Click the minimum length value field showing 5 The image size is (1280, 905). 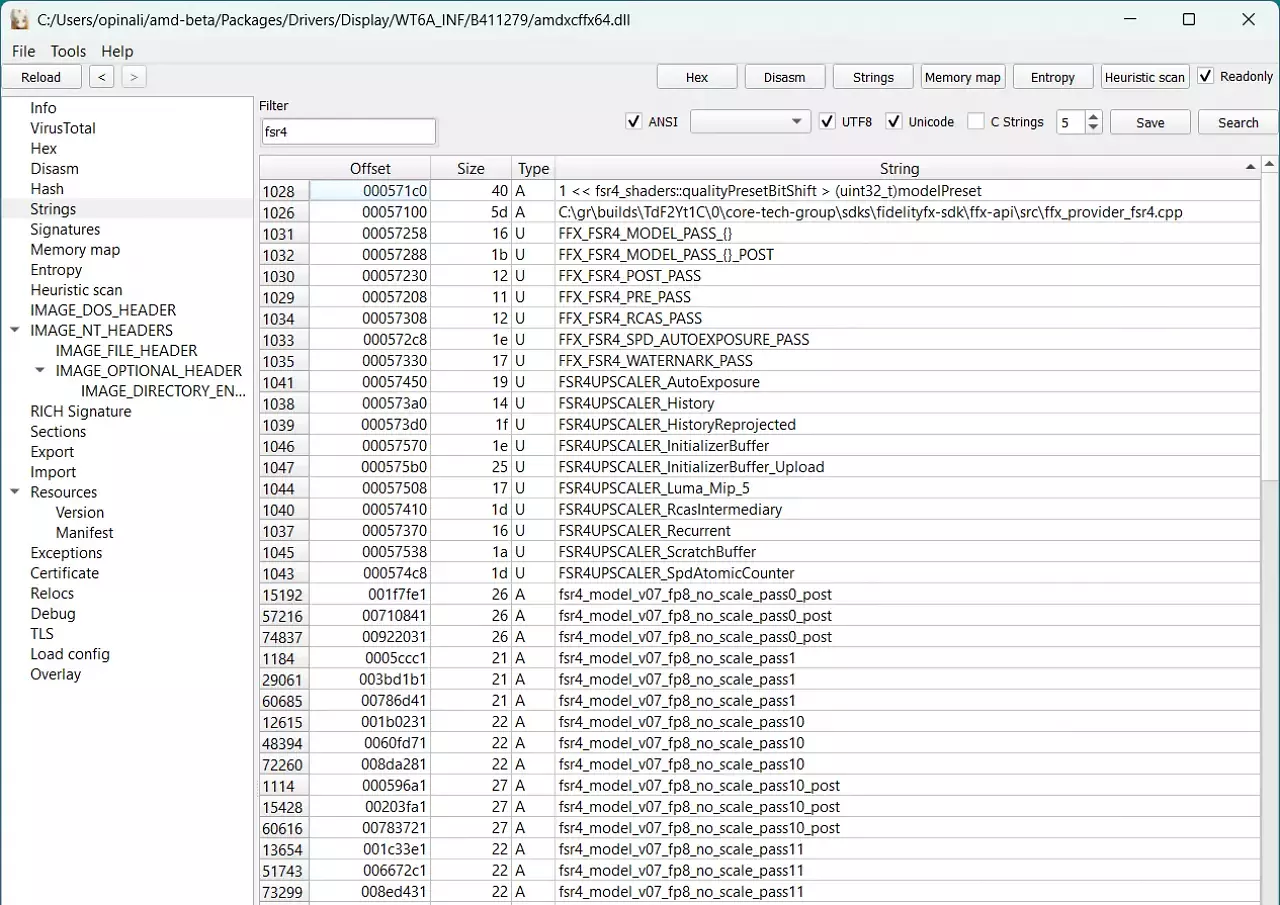pyautogui.click(x=1071, y=122)
